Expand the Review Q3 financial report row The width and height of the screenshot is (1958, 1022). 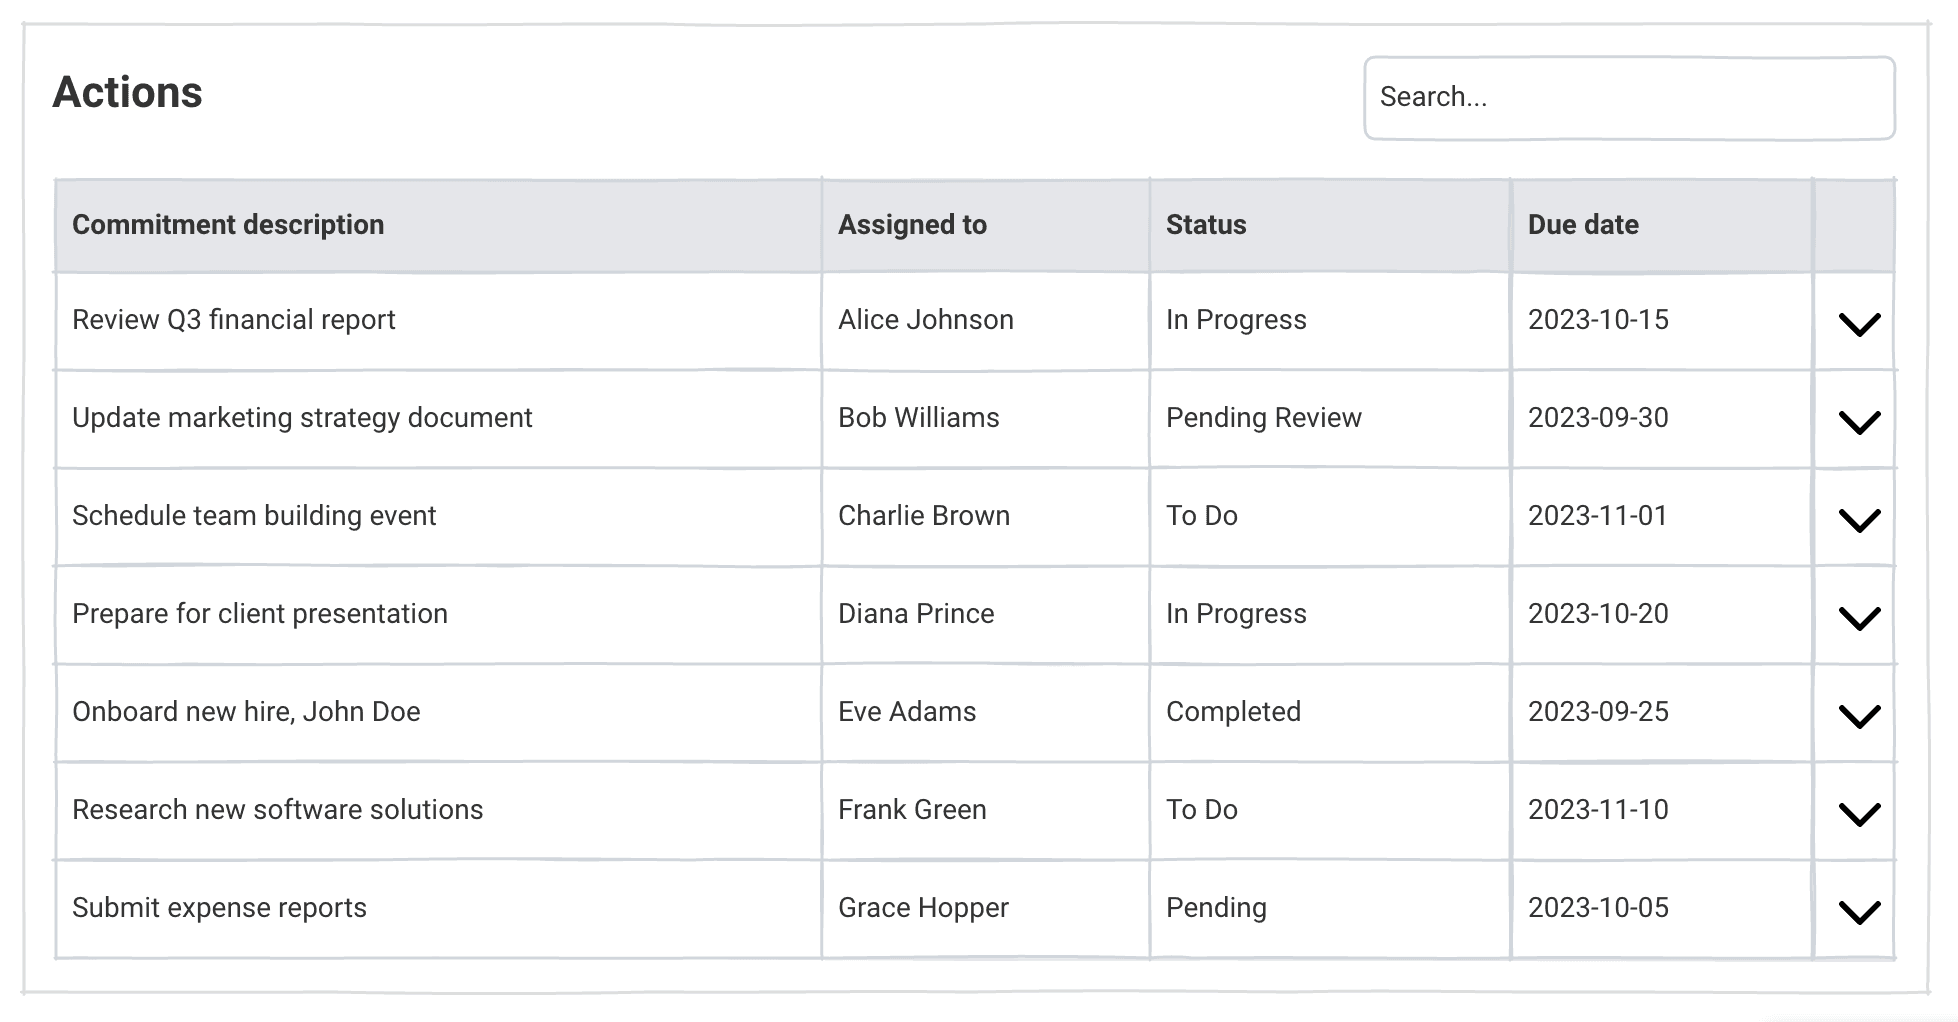coord(1859,323)
